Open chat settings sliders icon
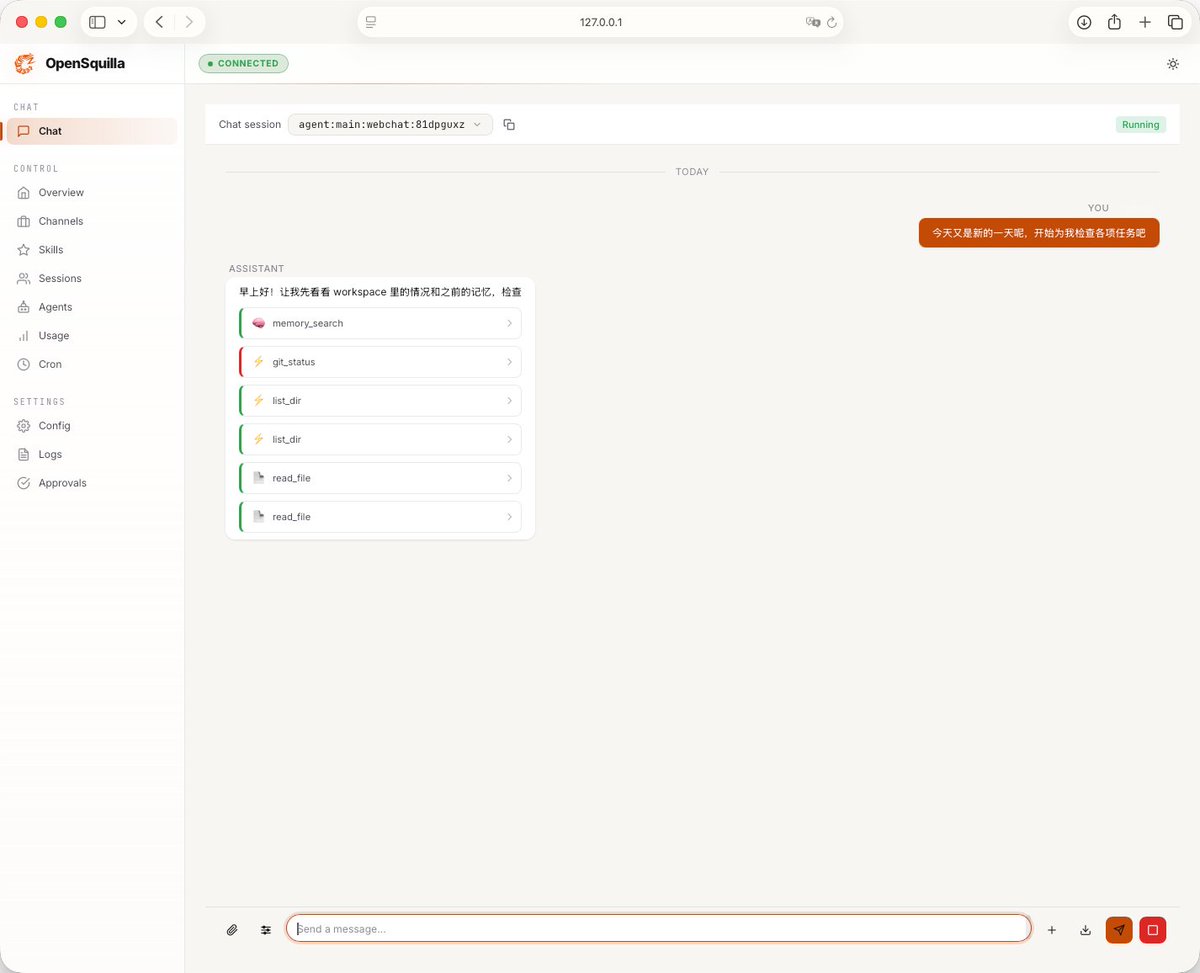Image resolution: width=1200 pixels, height=973 pixels. click(x=266, y=929)
